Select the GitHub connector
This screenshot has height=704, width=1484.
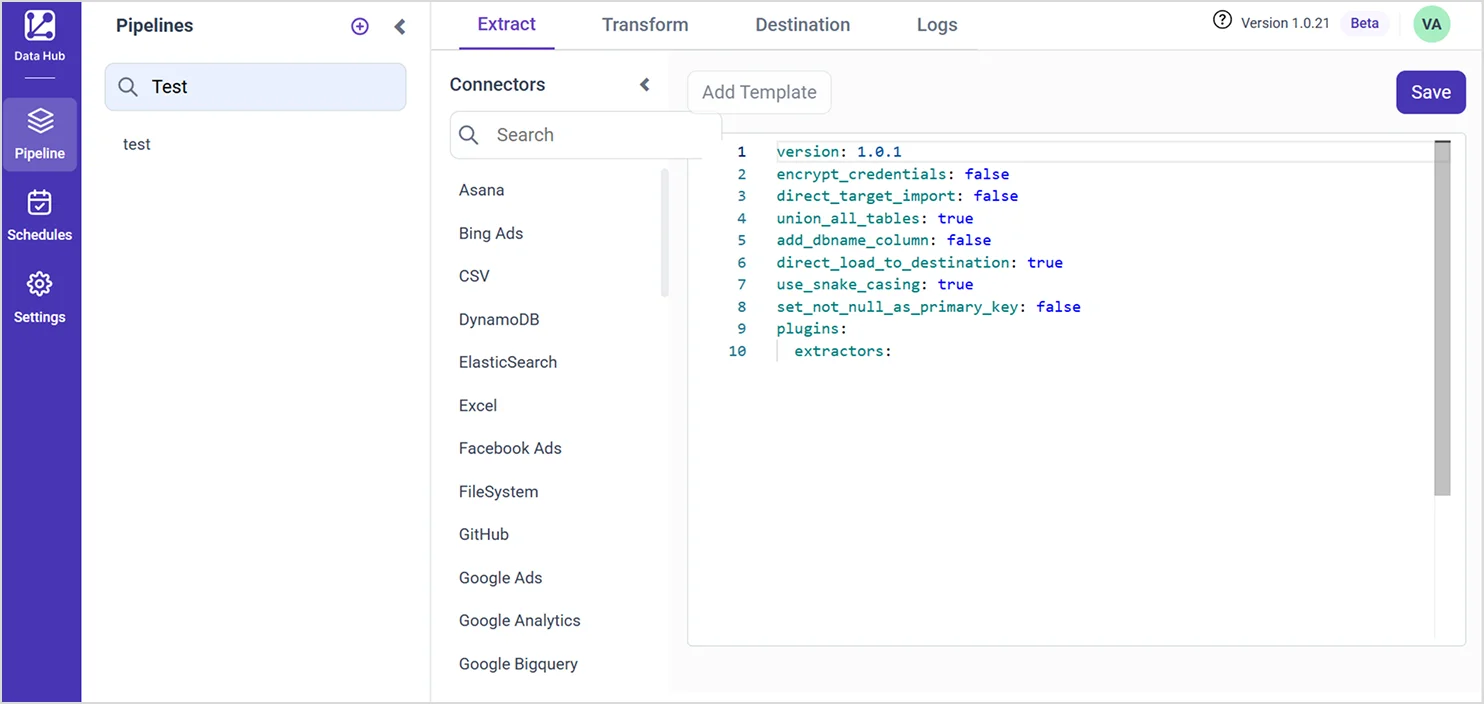[484, 534]
